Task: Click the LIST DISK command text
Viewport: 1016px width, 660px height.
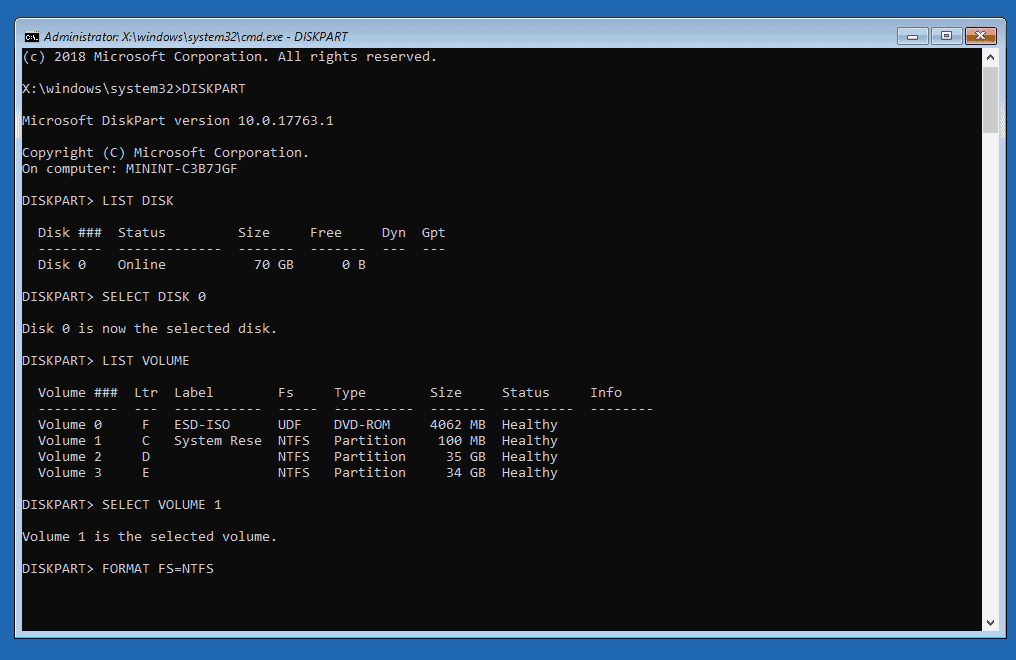Action: (138, 200)
